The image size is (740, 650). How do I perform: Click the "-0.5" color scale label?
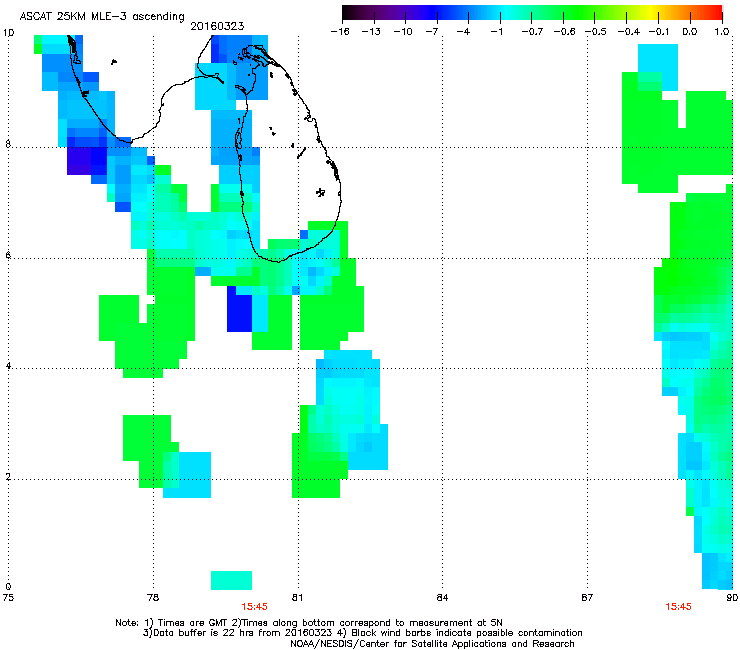click(x=596, y=32)
